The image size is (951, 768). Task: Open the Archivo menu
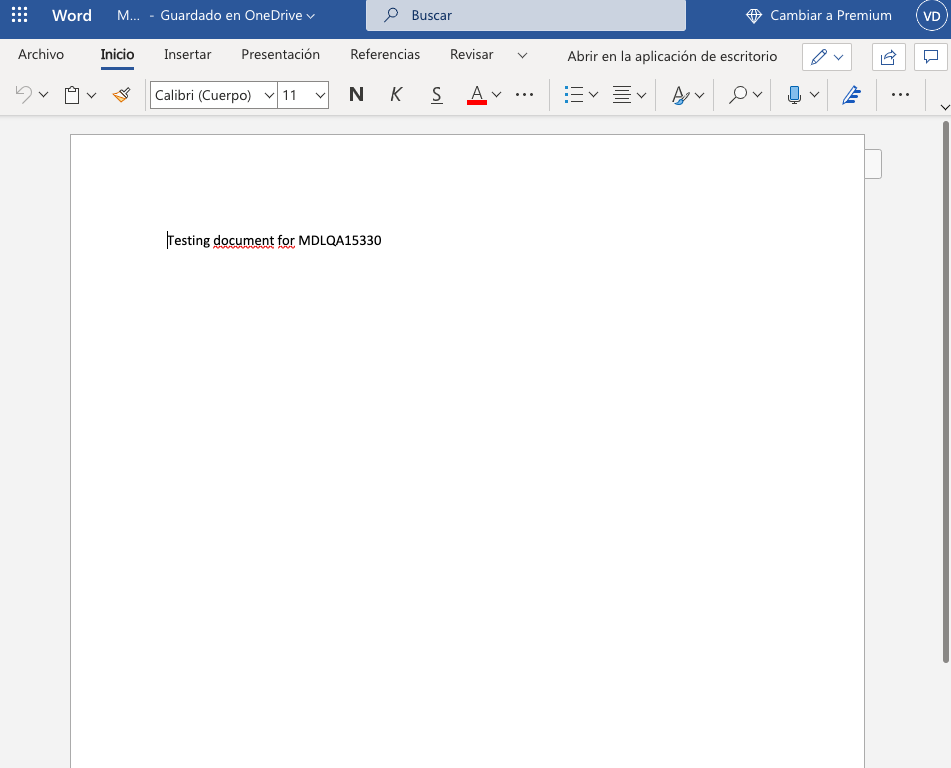pos(41,55)
